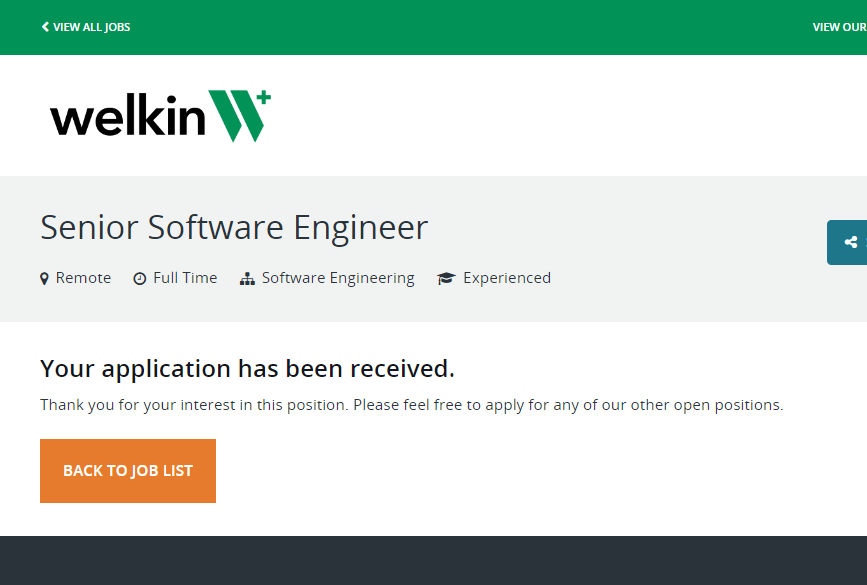Click the Software Engineering department label

[338, 278]
